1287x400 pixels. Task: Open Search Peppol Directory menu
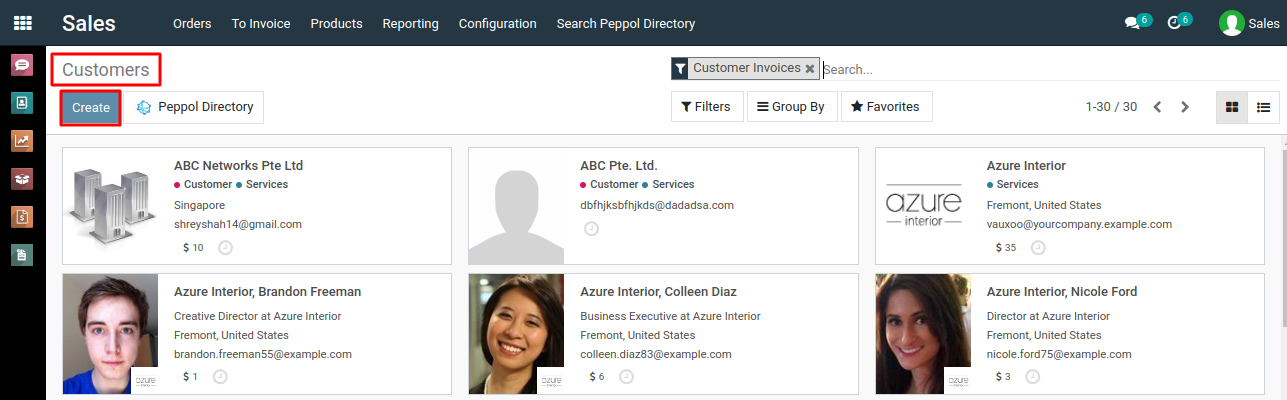coord(626,23)
